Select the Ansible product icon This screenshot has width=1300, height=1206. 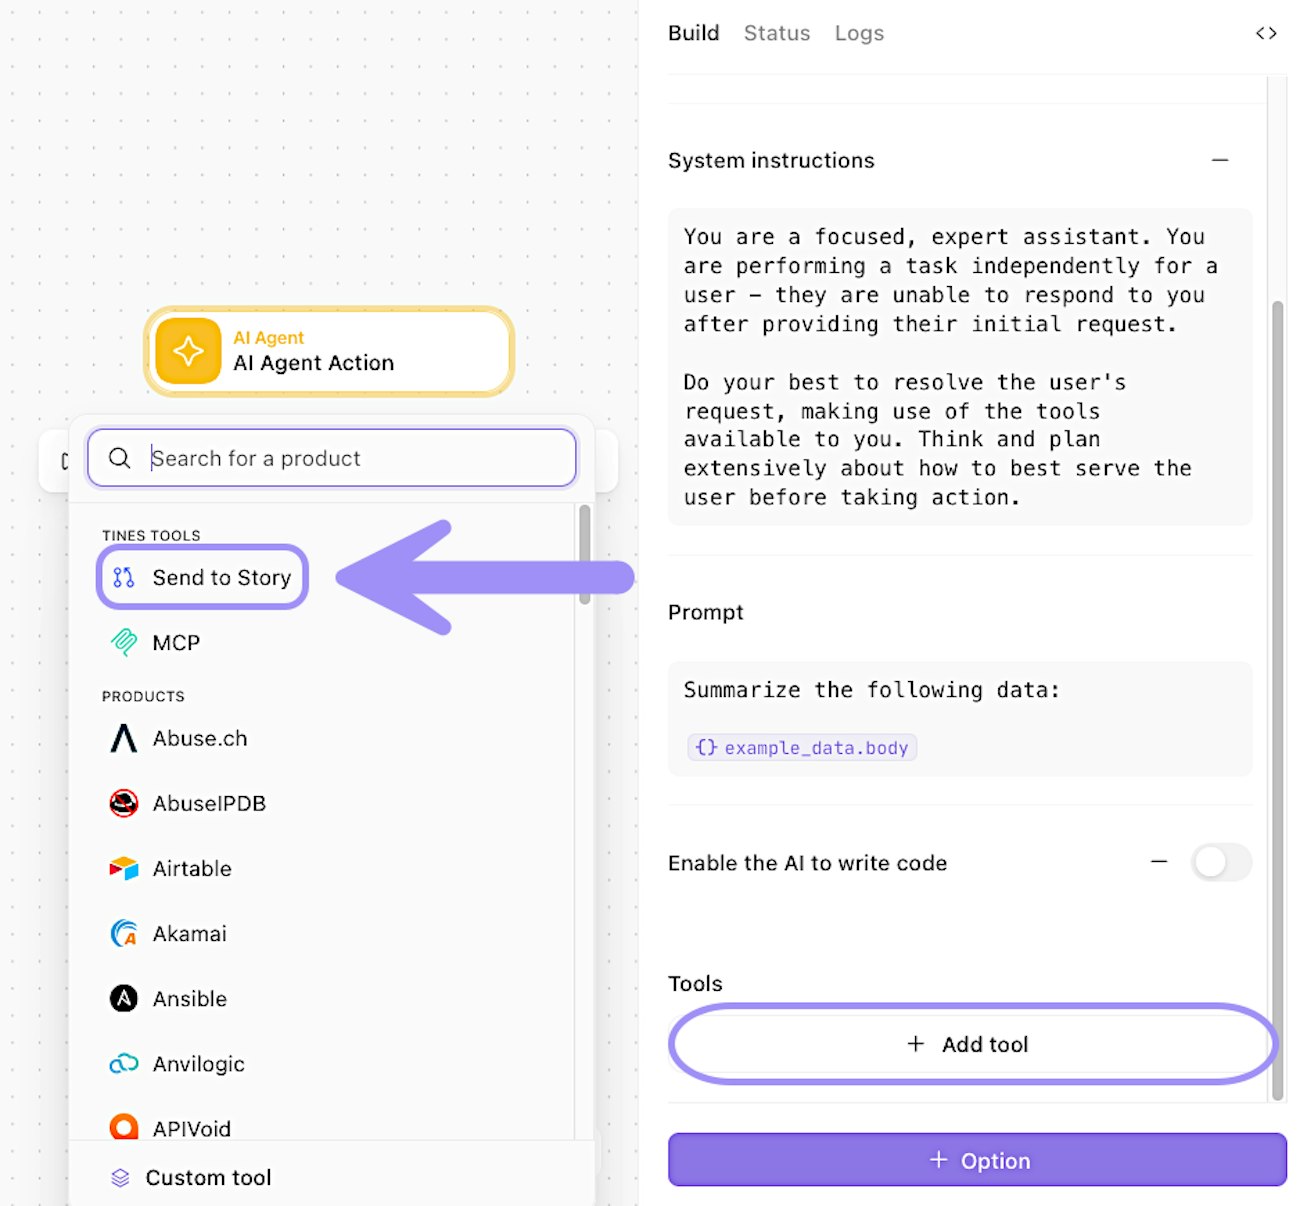(x=124, y=998)
